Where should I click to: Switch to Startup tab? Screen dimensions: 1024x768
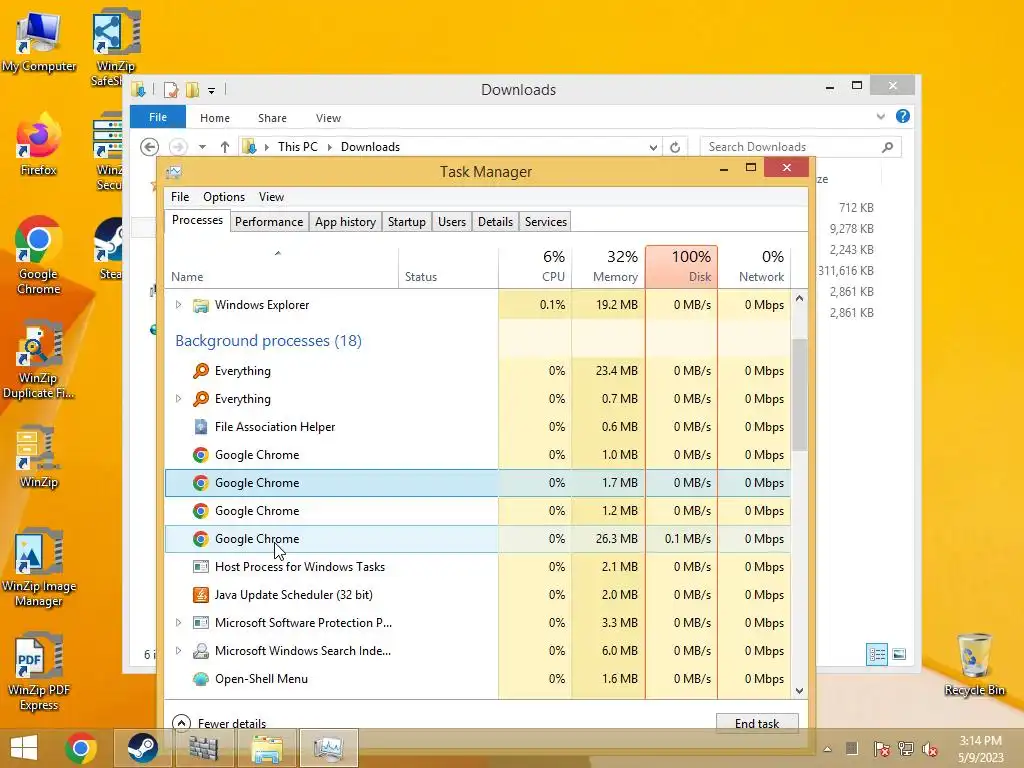[407, 221]
